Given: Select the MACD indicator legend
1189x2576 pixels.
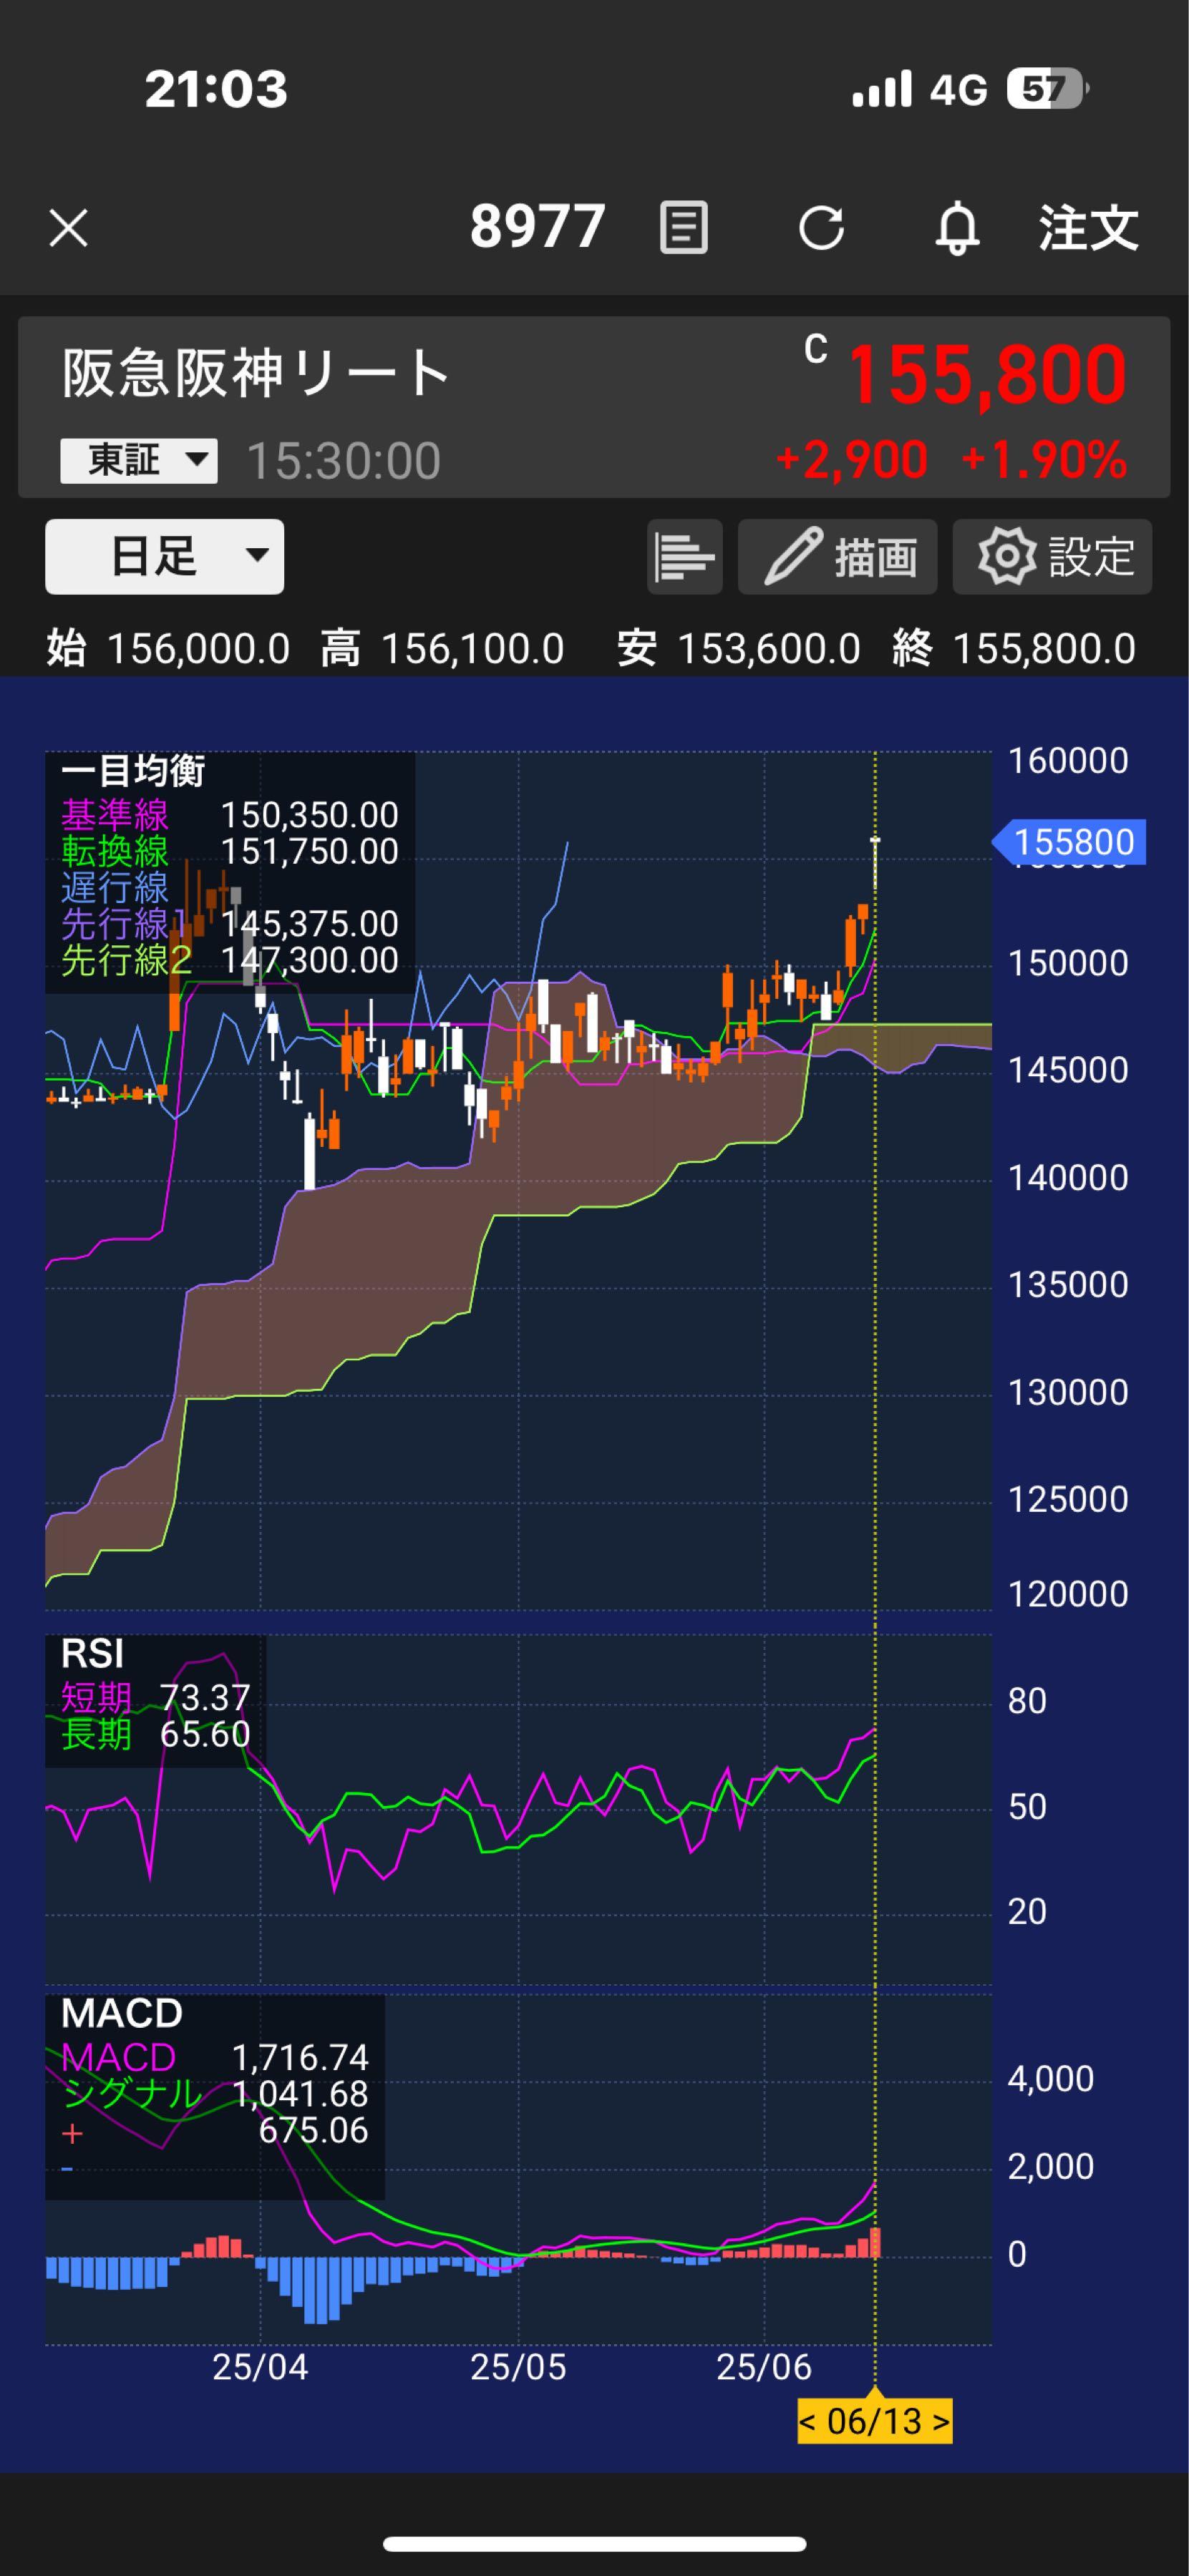Looking at the screenshot, I should point(122,2014).
